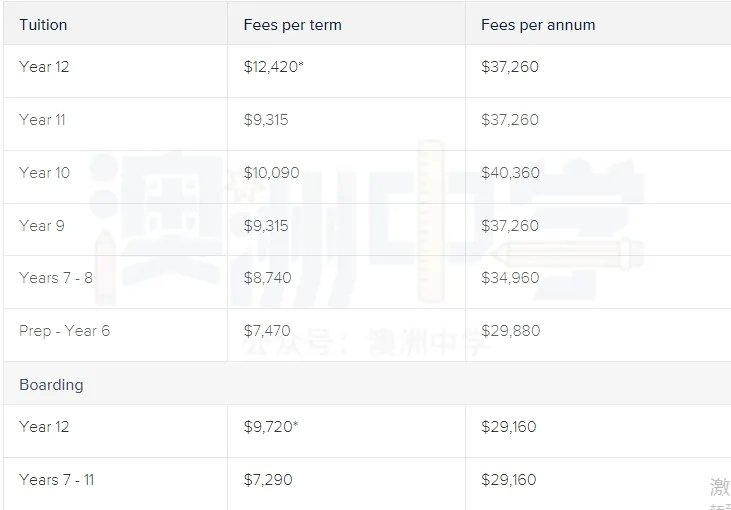Select the $40,360 annual fee cell
The image size is (731, 510).
click(510, 173)
